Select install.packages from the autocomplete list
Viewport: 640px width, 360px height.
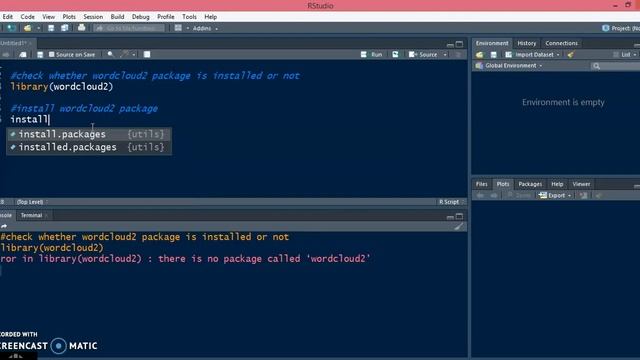(89, 134)
